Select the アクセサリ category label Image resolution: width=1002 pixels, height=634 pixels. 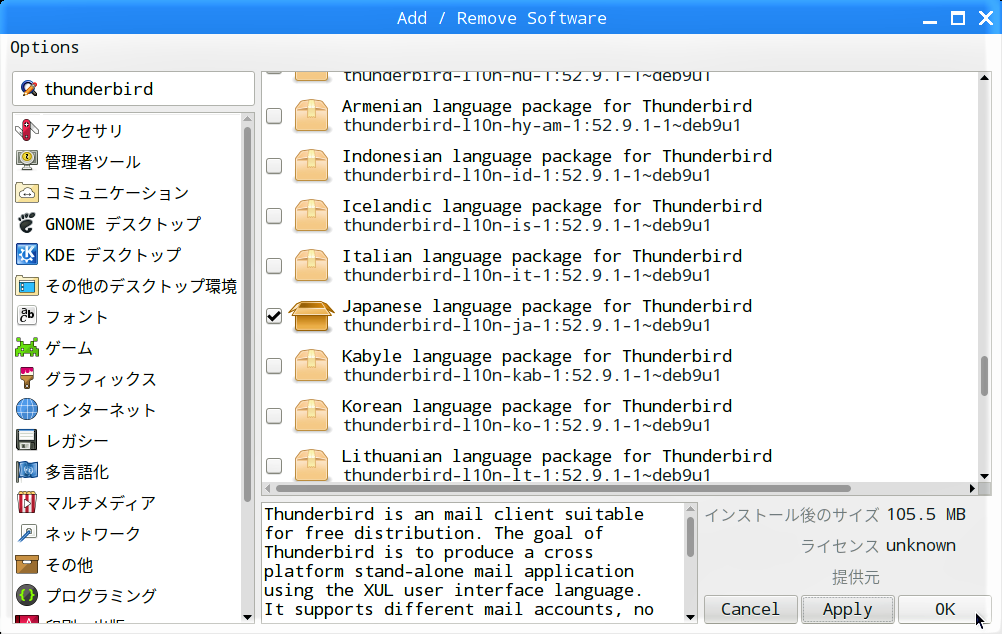(84, 130)
